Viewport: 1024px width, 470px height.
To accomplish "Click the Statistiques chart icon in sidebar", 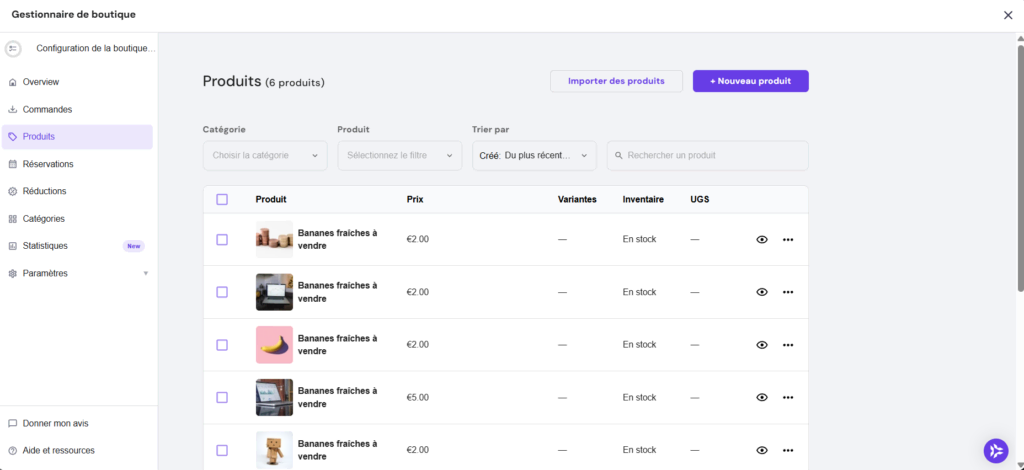I will point(12,245).
